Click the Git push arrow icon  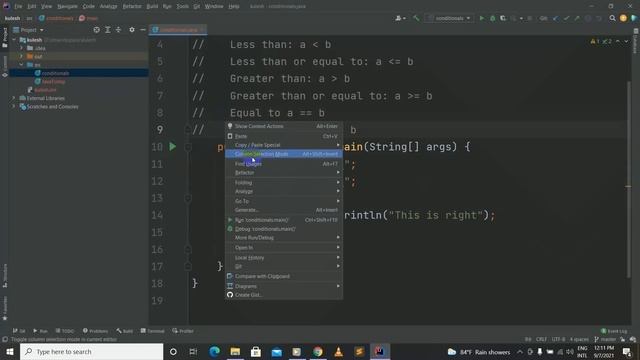pyautogui.click(x=577, y=18)
